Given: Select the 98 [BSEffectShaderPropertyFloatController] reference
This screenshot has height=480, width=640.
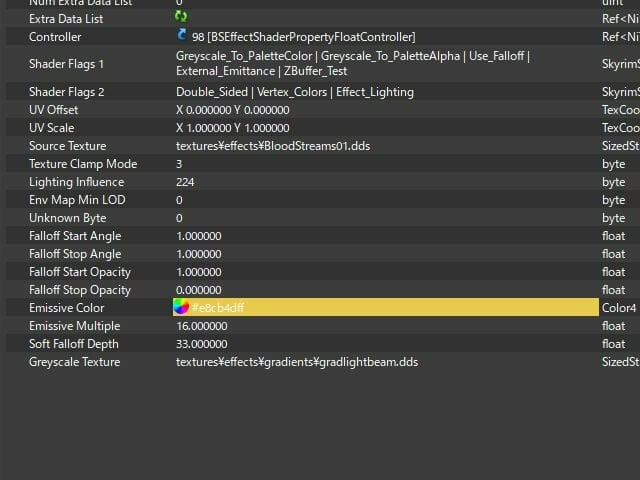Looking at the screenshot, I should pos(304,37).
